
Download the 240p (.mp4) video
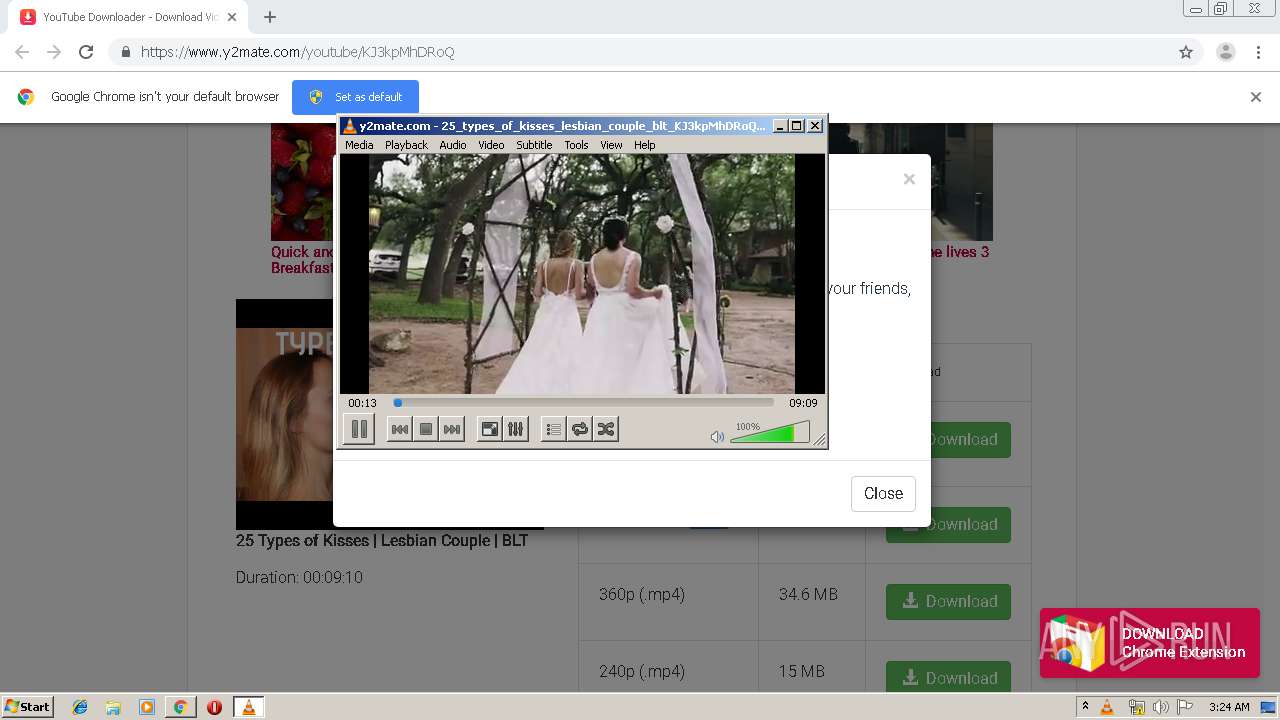click(948, 678)
